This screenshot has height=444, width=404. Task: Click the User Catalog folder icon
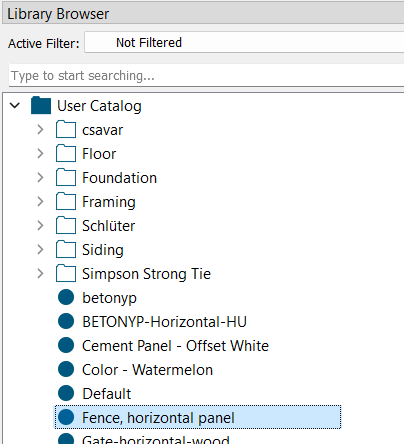point(41,105)
